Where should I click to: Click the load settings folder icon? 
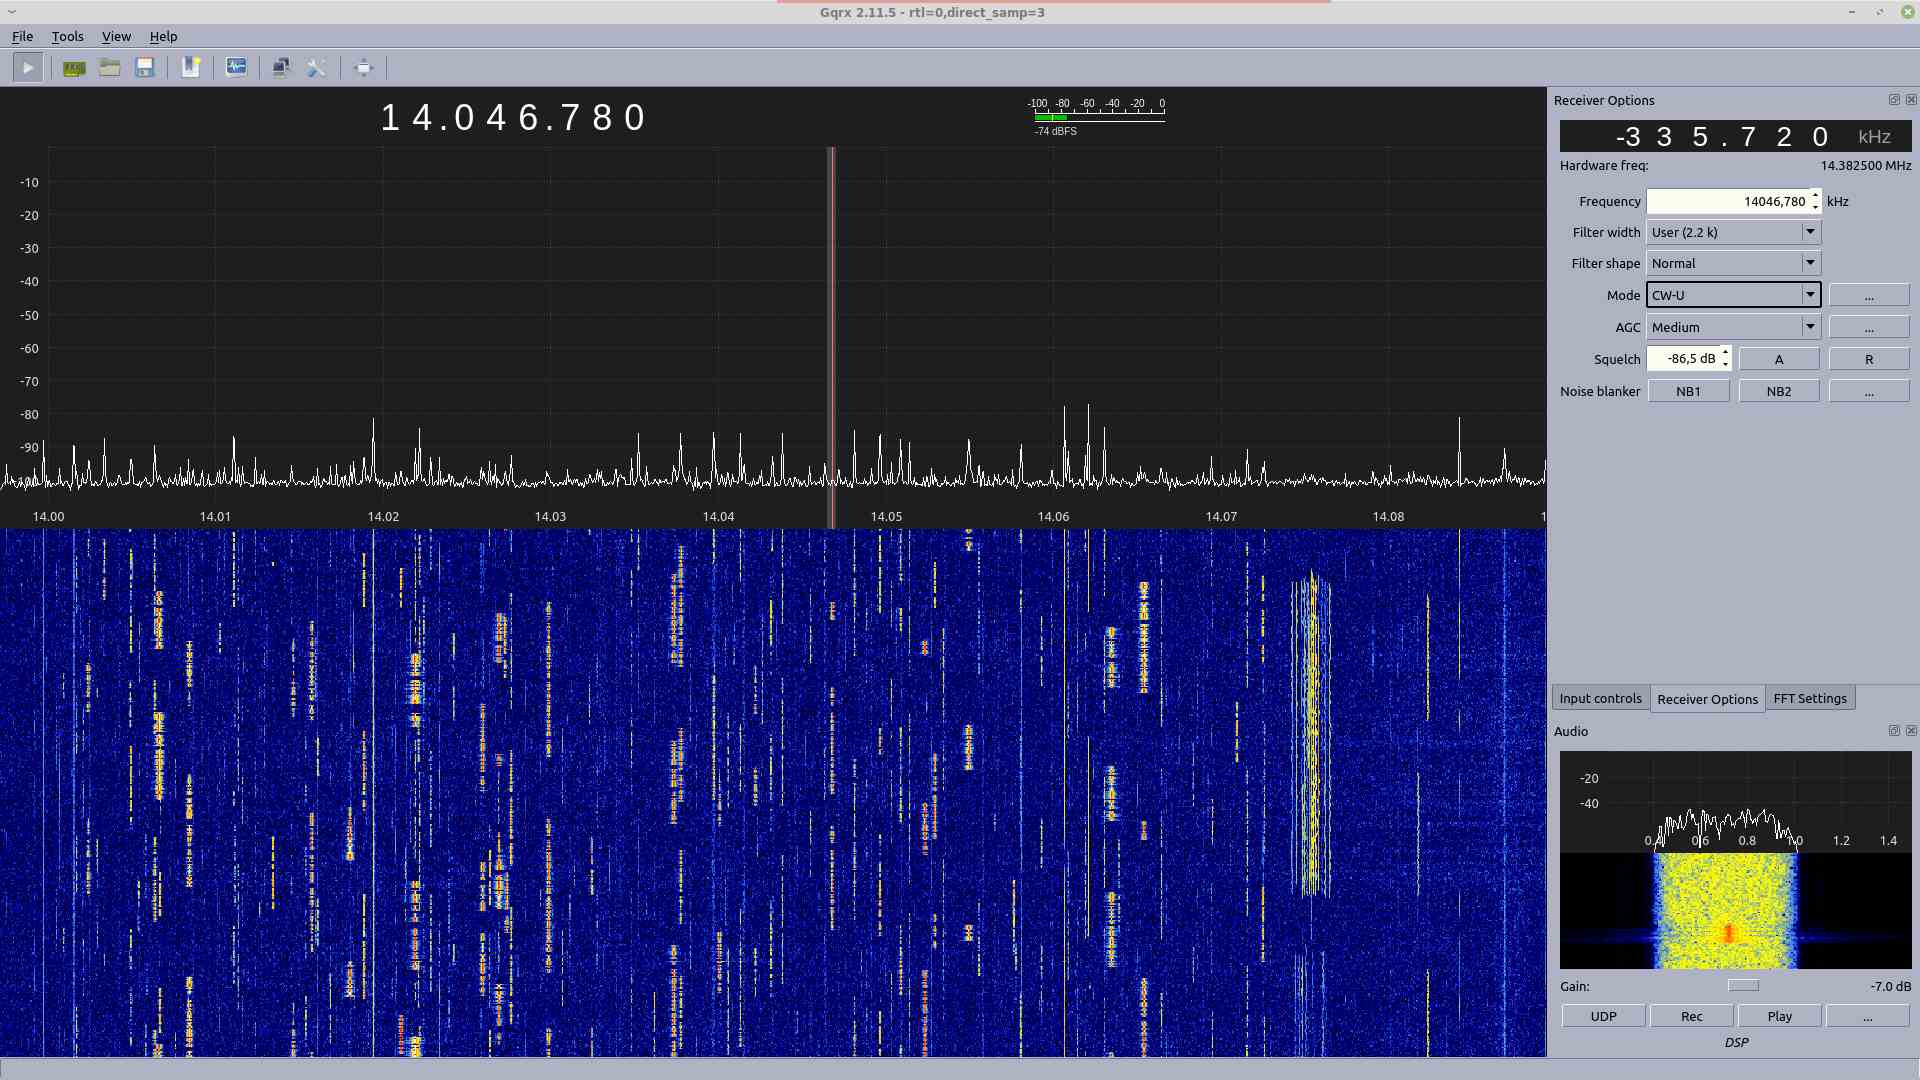coord(110,68)
